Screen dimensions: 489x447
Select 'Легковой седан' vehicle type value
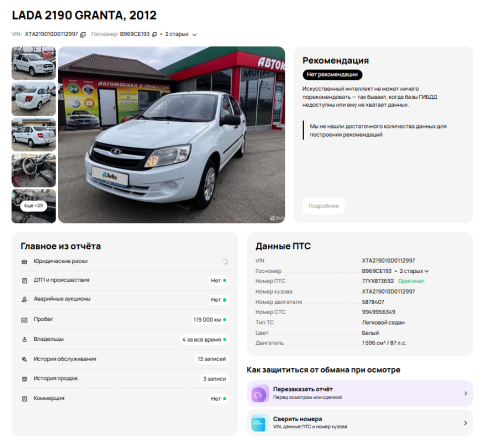tap(383, 322)
